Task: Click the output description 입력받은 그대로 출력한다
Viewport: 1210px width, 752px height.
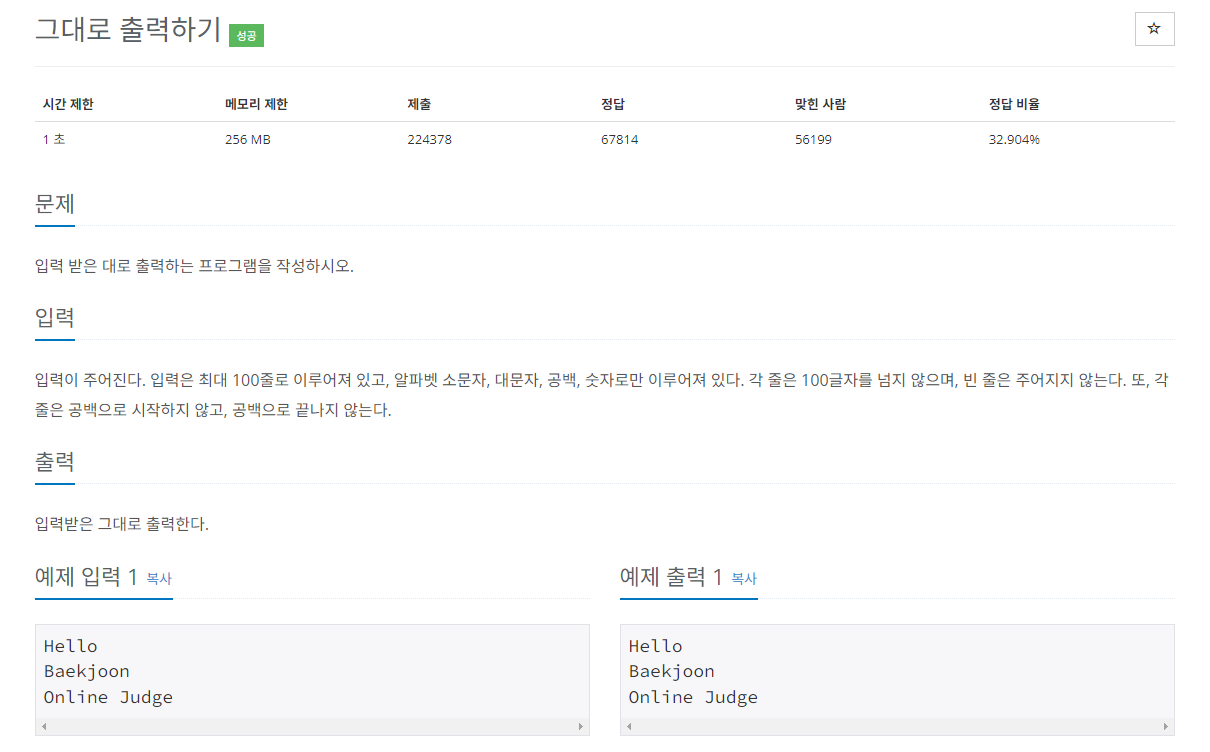Action: click(122, 524)
